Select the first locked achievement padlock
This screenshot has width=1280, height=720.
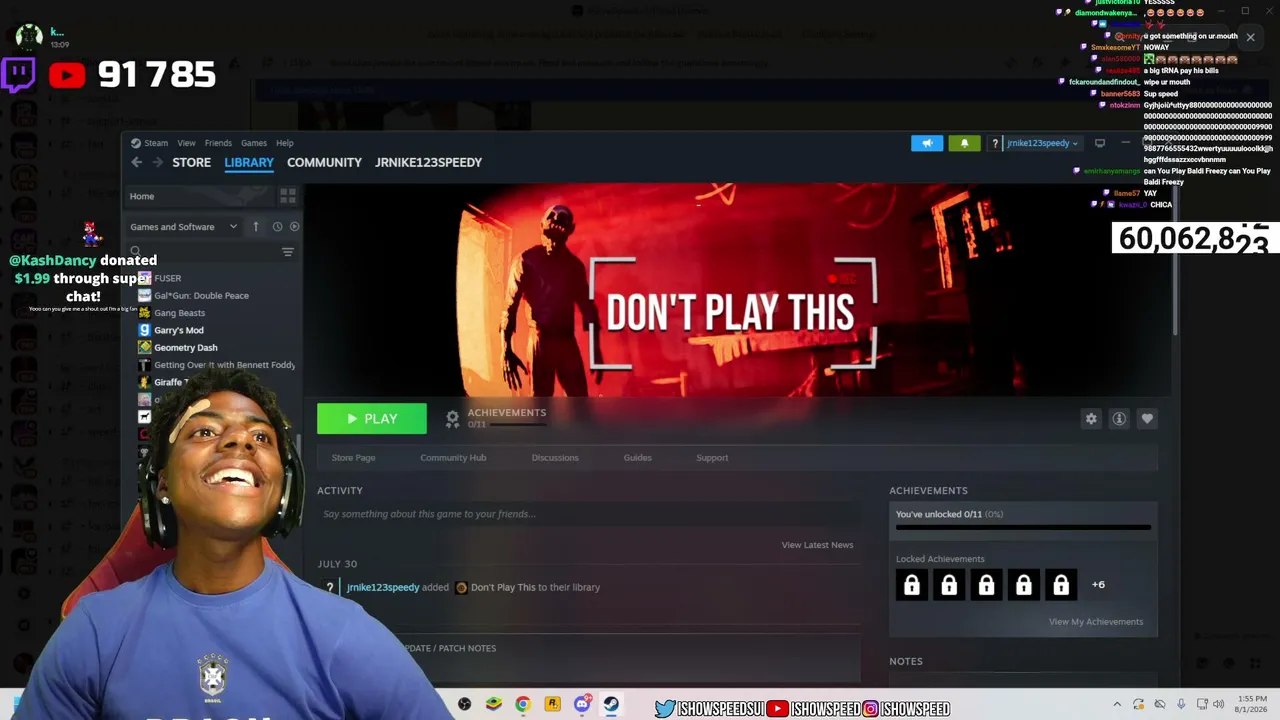912,585
